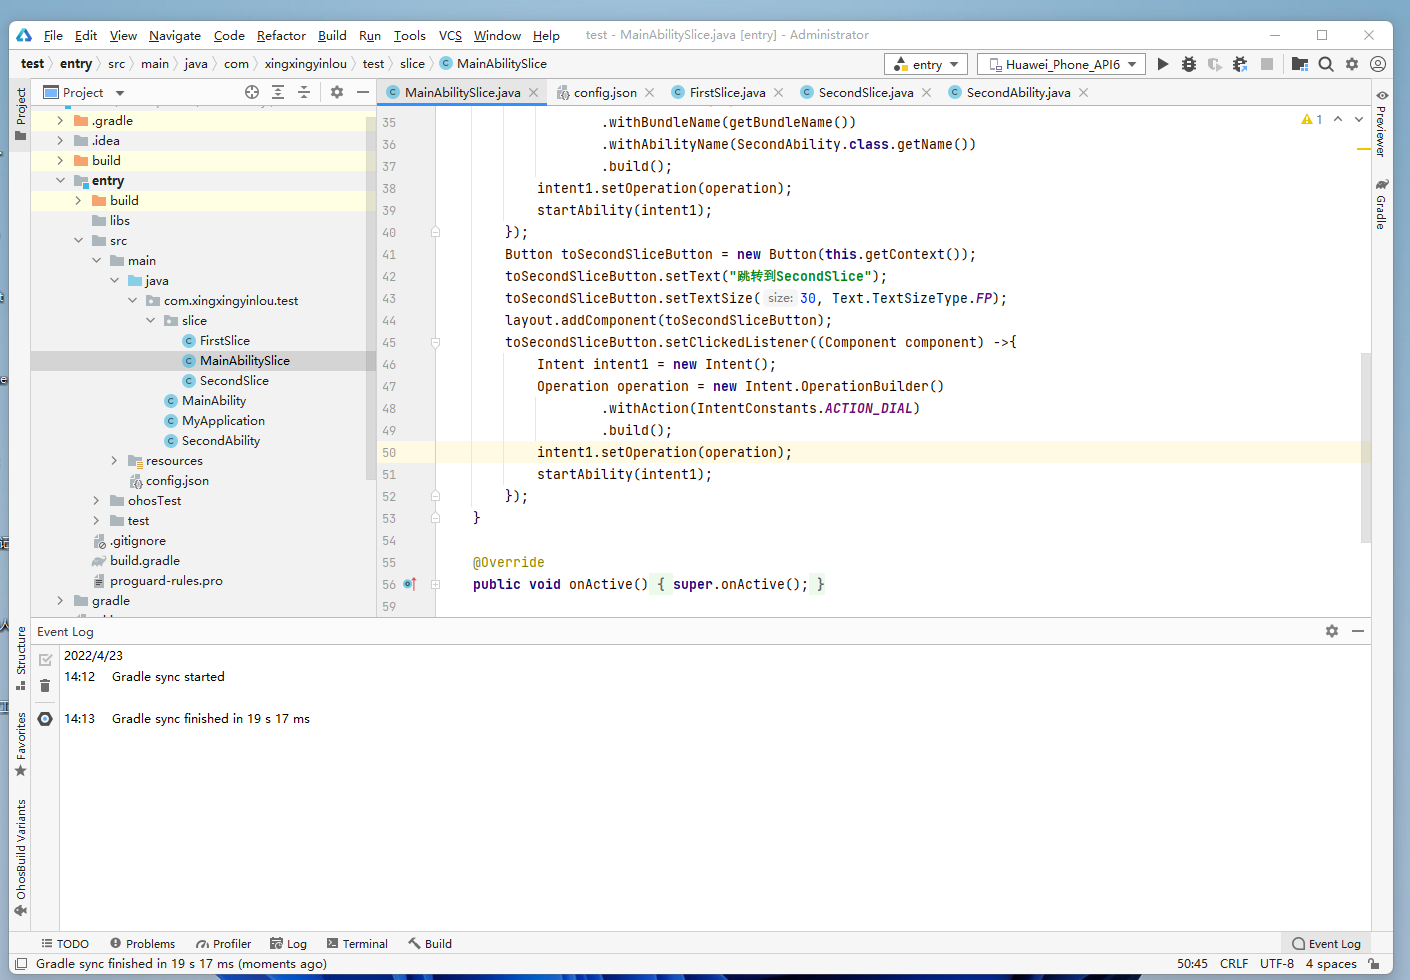This screenshot has width=1410, height=980.
Task: Select proguard-rules.pro file in tree
Action: coord(166,581)
